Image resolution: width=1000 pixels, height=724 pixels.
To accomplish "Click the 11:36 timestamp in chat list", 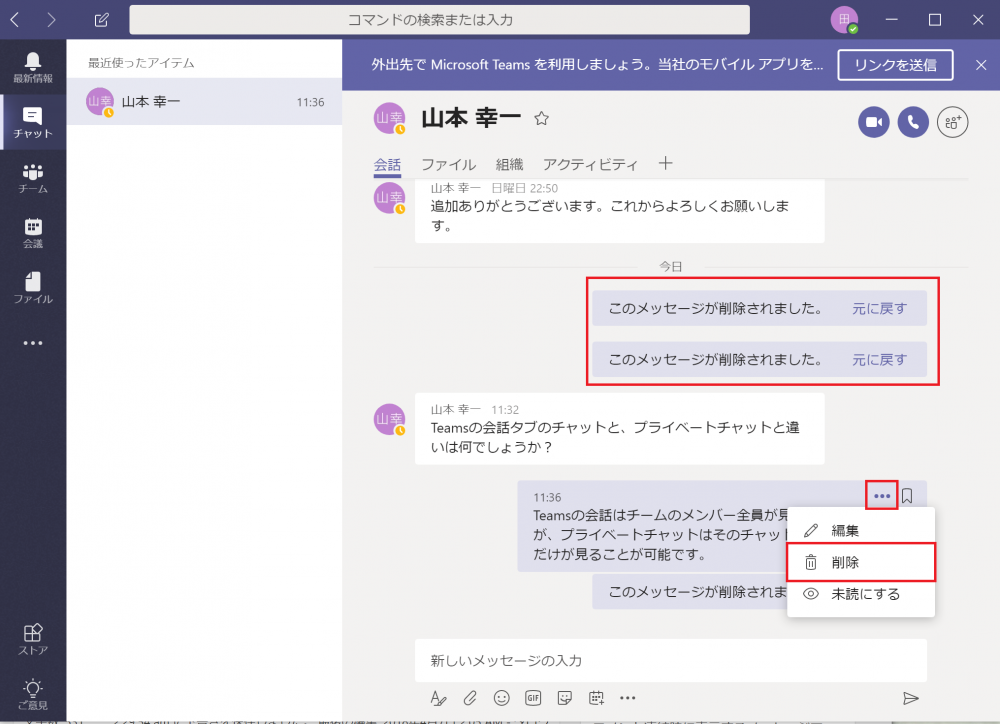I will (x=311, y=102).
